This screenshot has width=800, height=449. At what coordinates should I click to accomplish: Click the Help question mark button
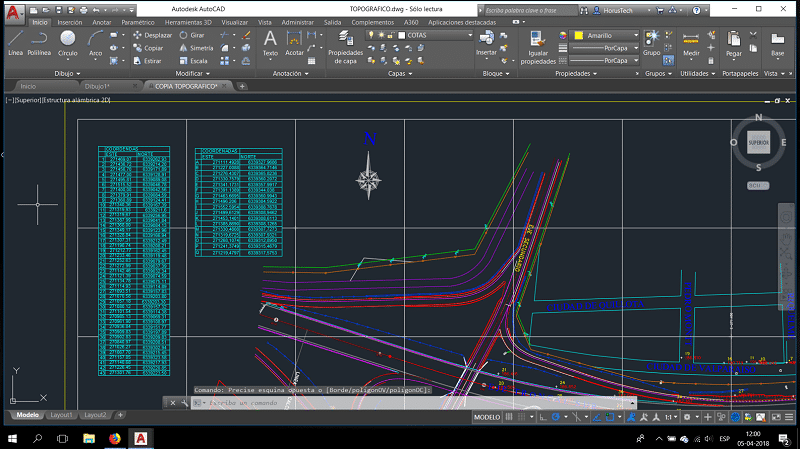click(696, 10)
